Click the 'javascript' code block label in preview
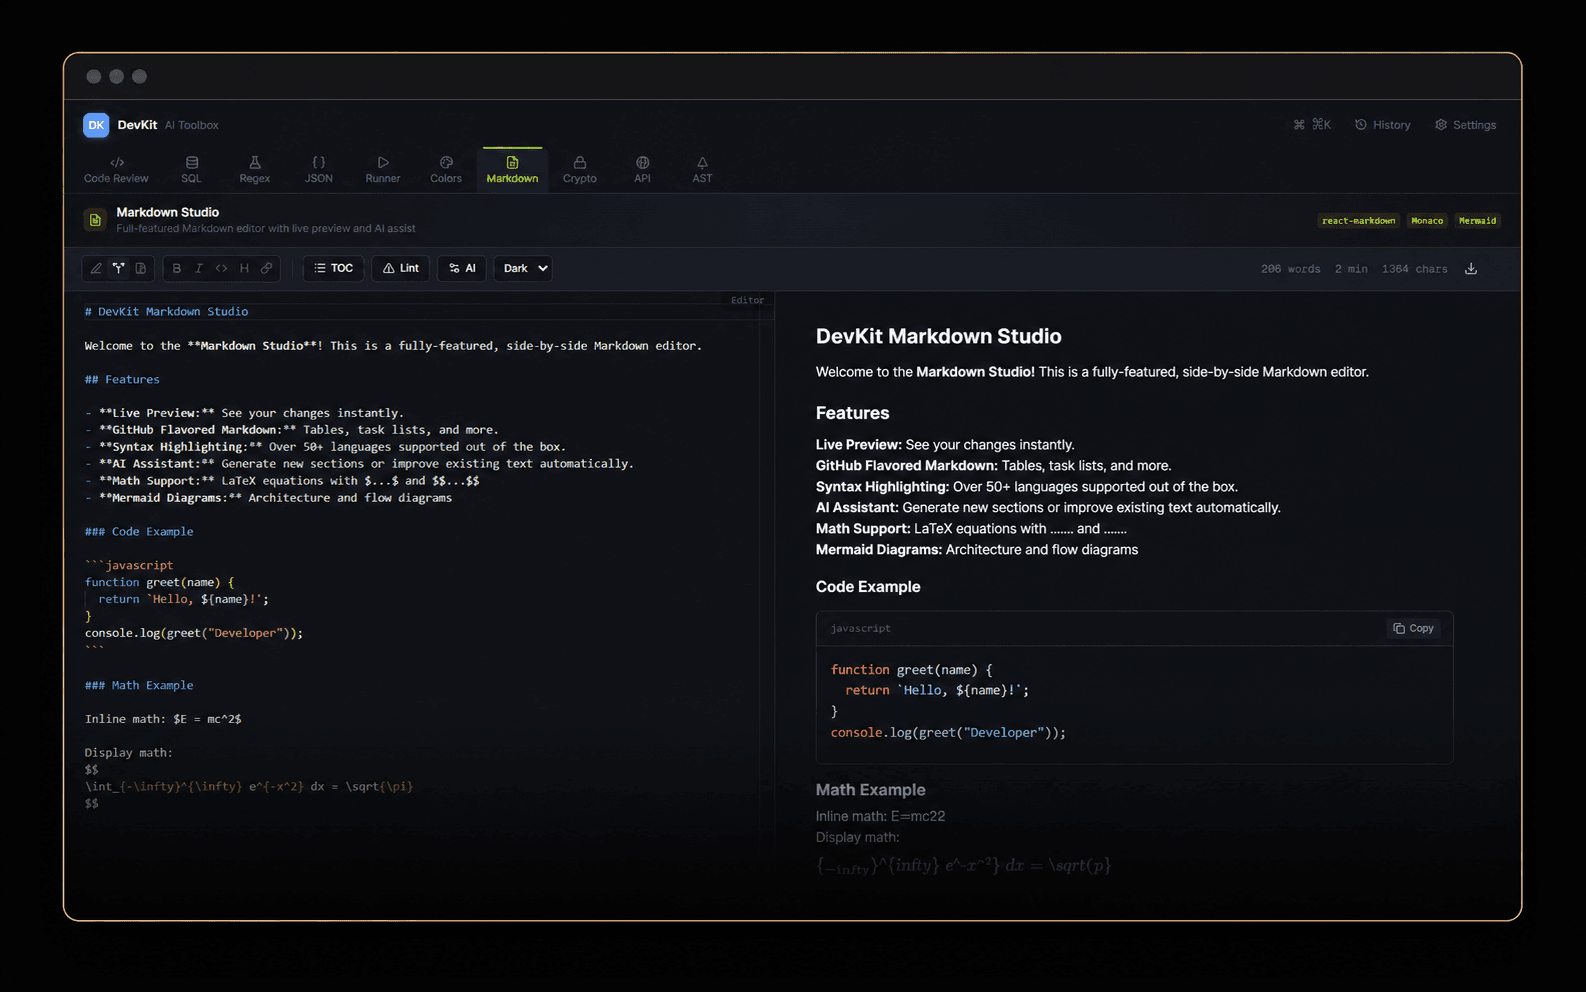The width and height of the screenshot is (1586, 992). point(860,628)
